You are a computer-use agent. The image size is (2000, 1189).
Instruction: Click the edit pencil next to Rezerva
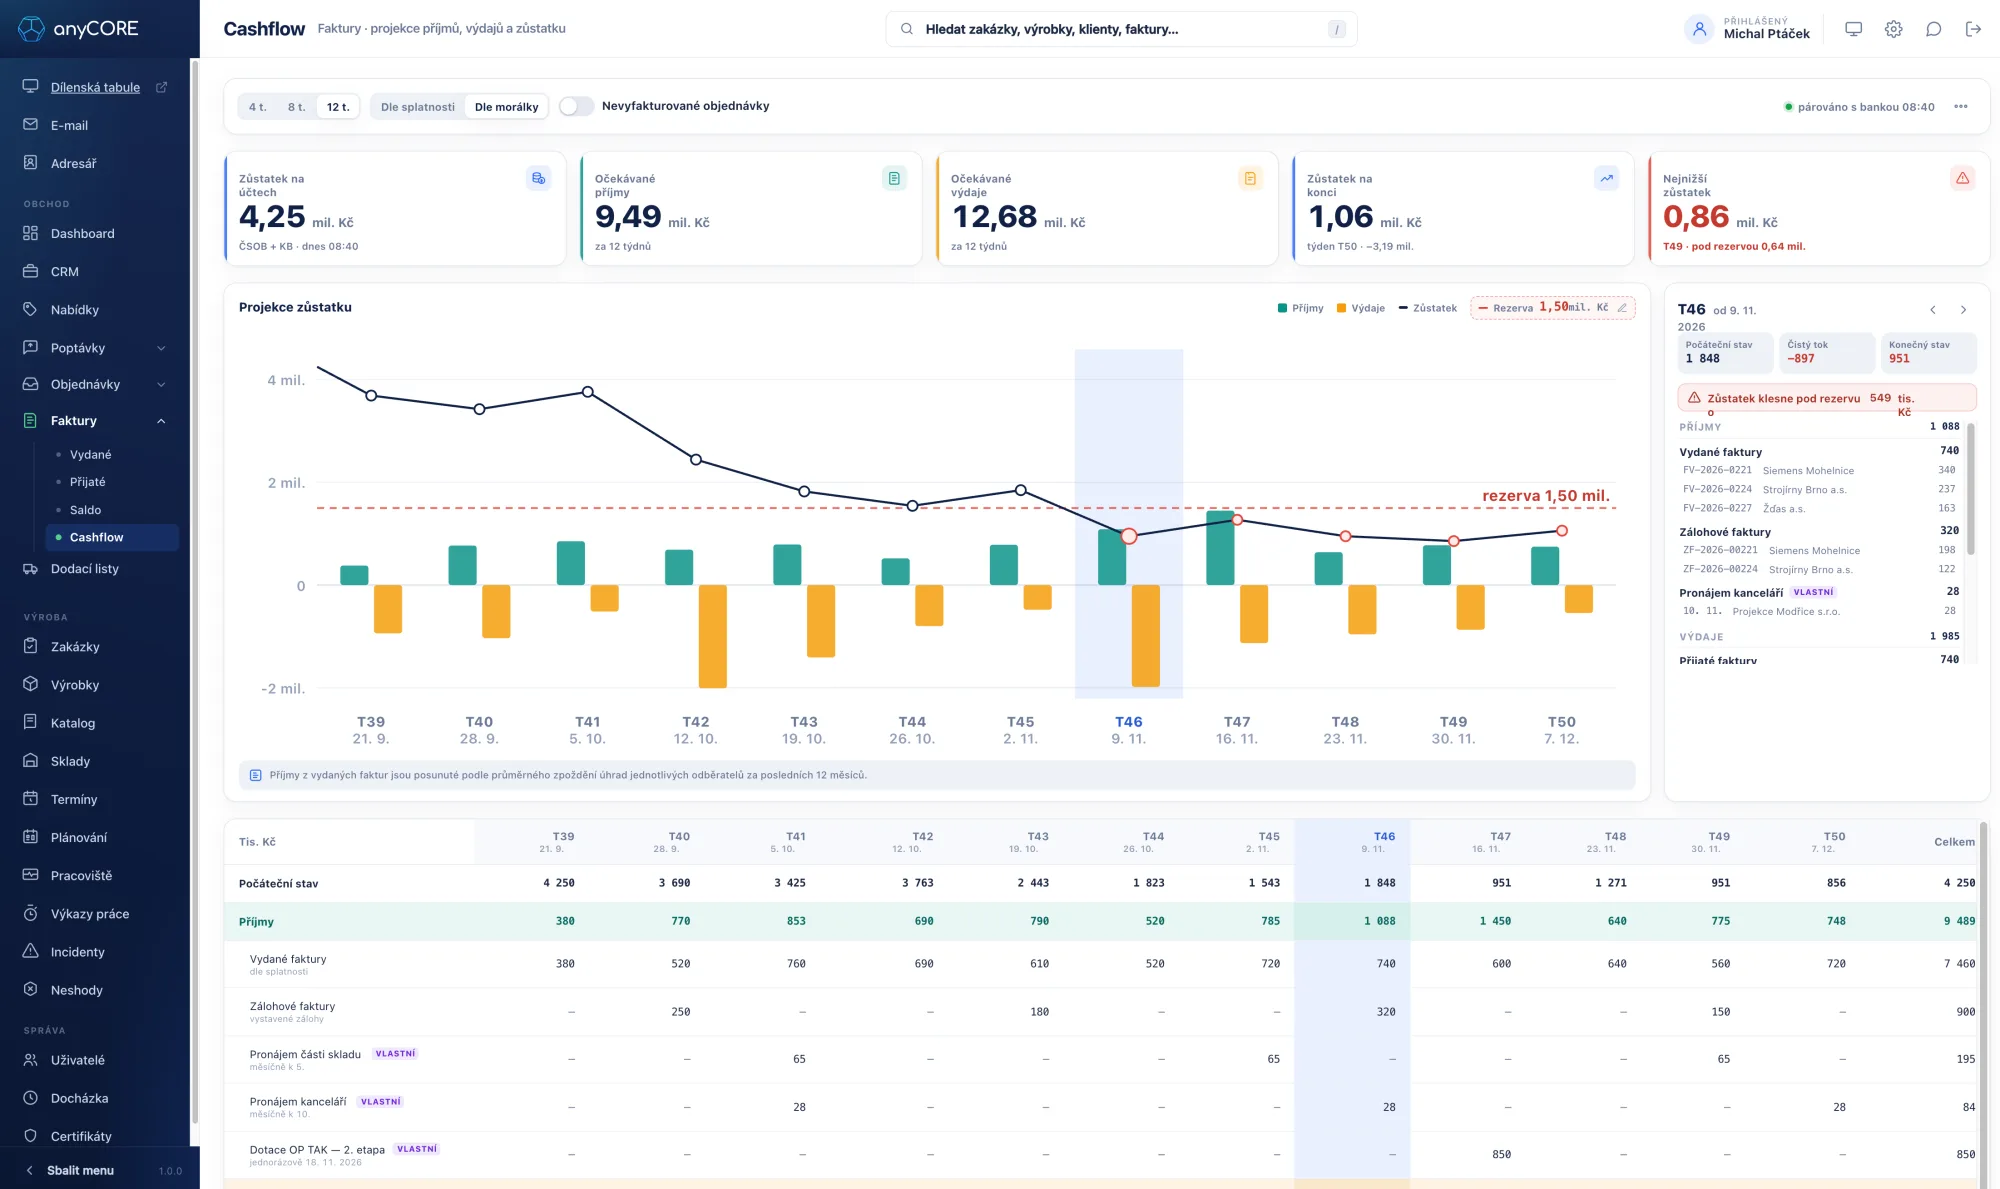pos(1622,308)
